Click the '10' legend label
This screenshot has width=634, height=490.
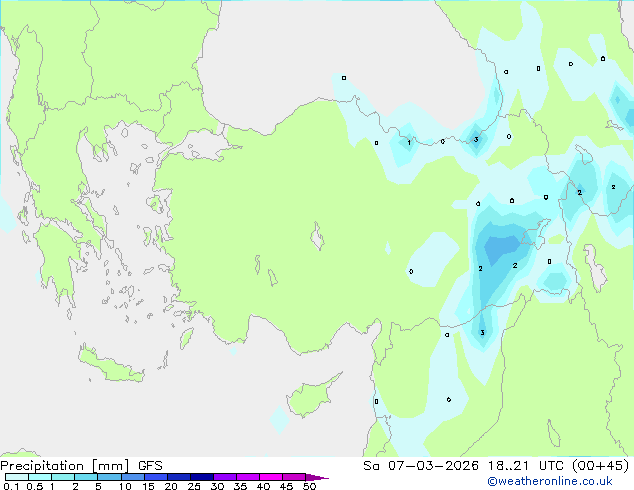[125, 486]
